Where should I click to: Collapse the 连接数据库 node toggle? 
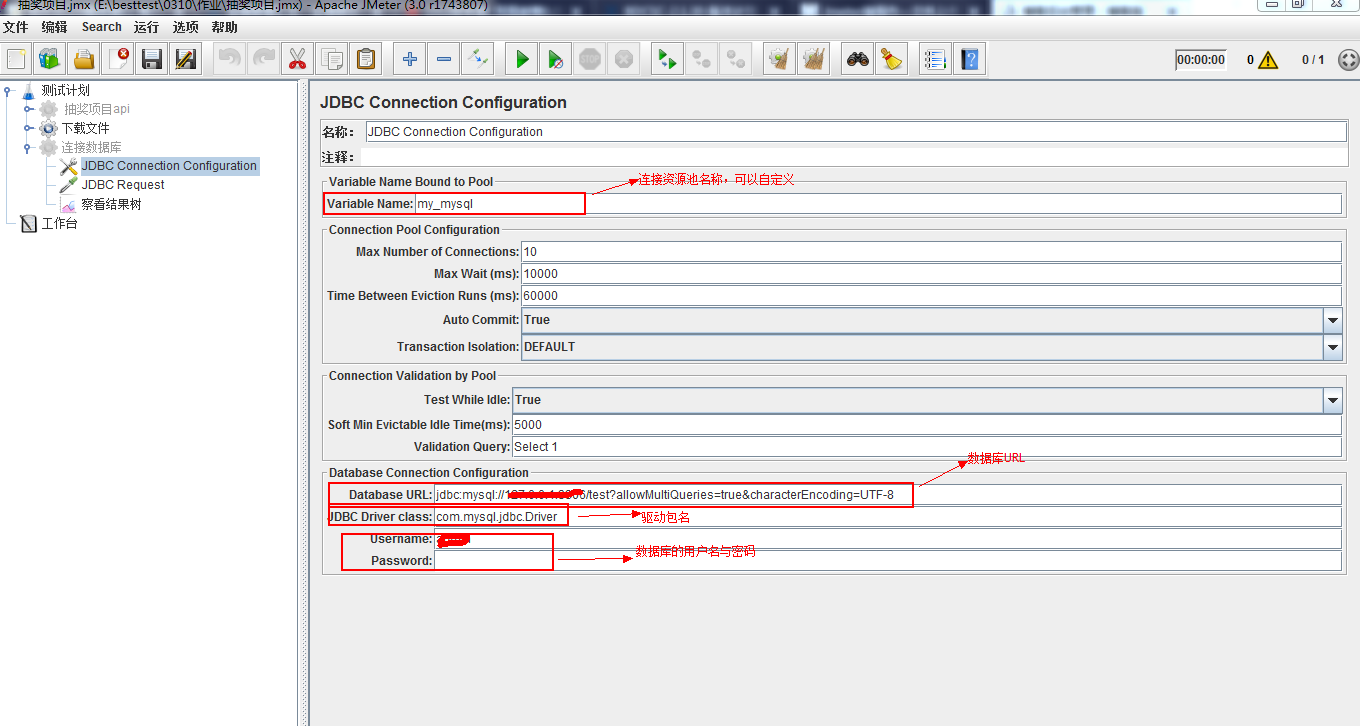[x=28, y=147]
